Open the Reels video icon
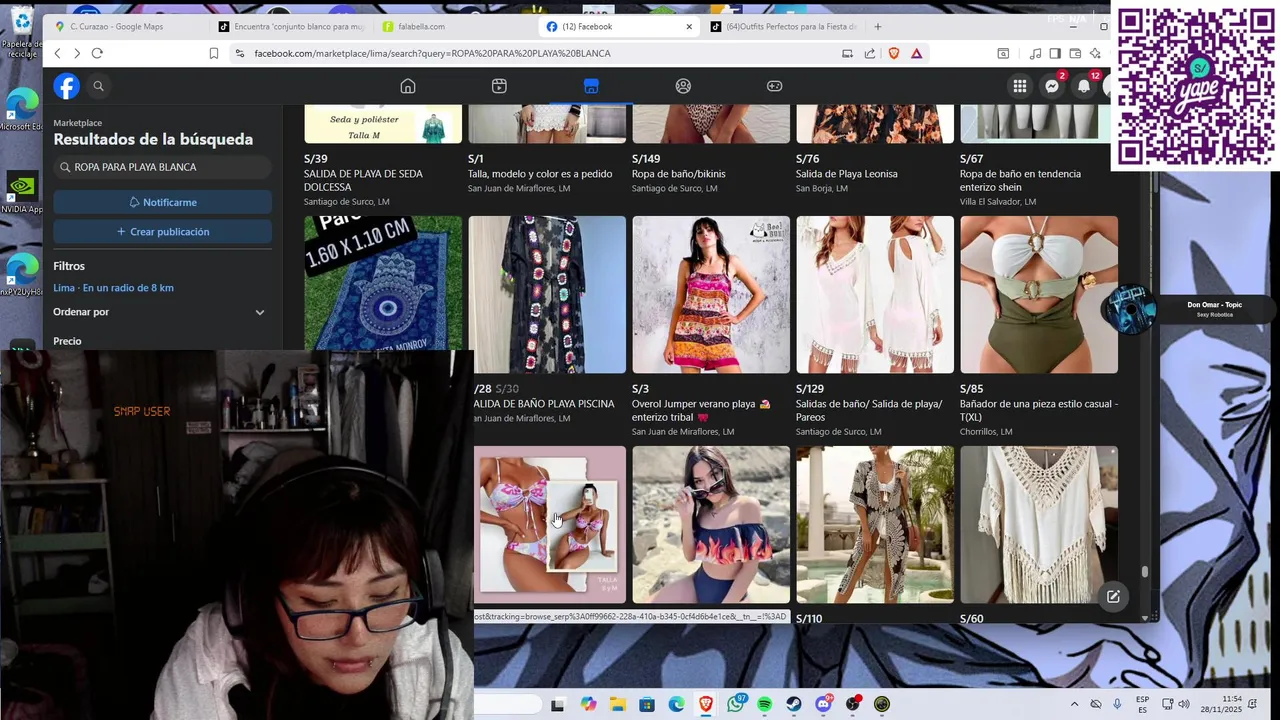The width and height of the screenshot is (1280, 720). click(x=499, y=86)
